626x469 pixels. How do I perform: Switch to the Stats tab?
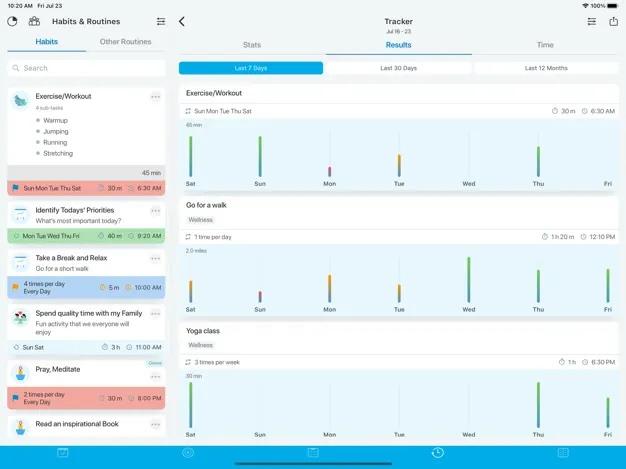pos(252,45)
